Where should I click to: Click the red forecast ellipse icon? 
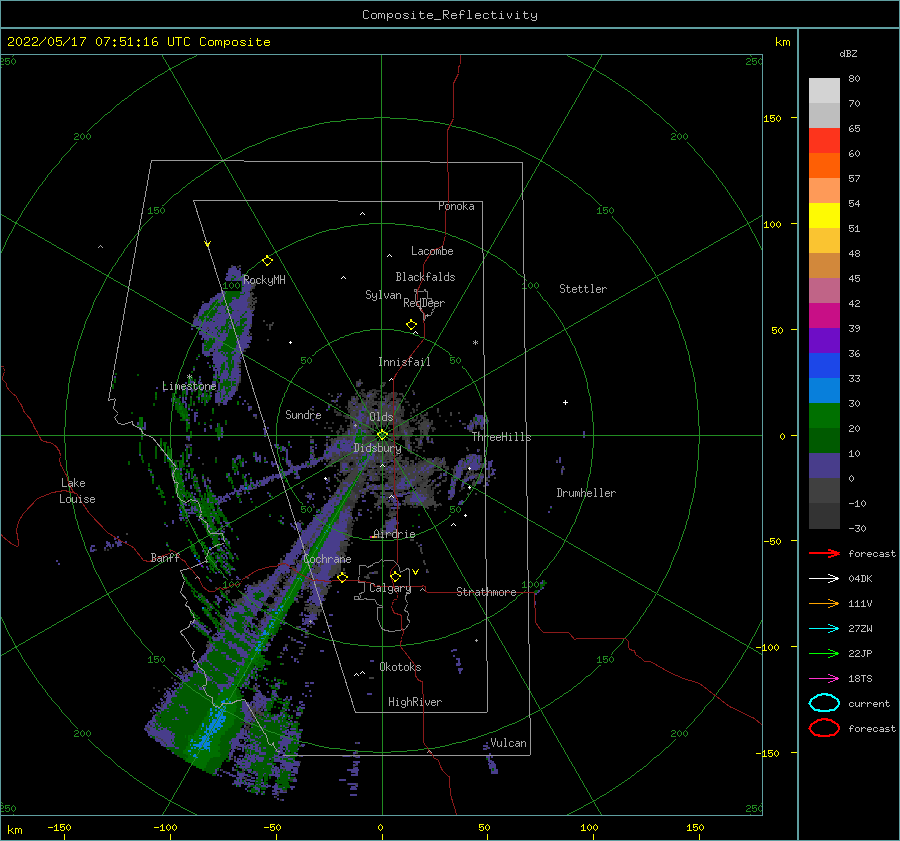click(x=824, y=728)
